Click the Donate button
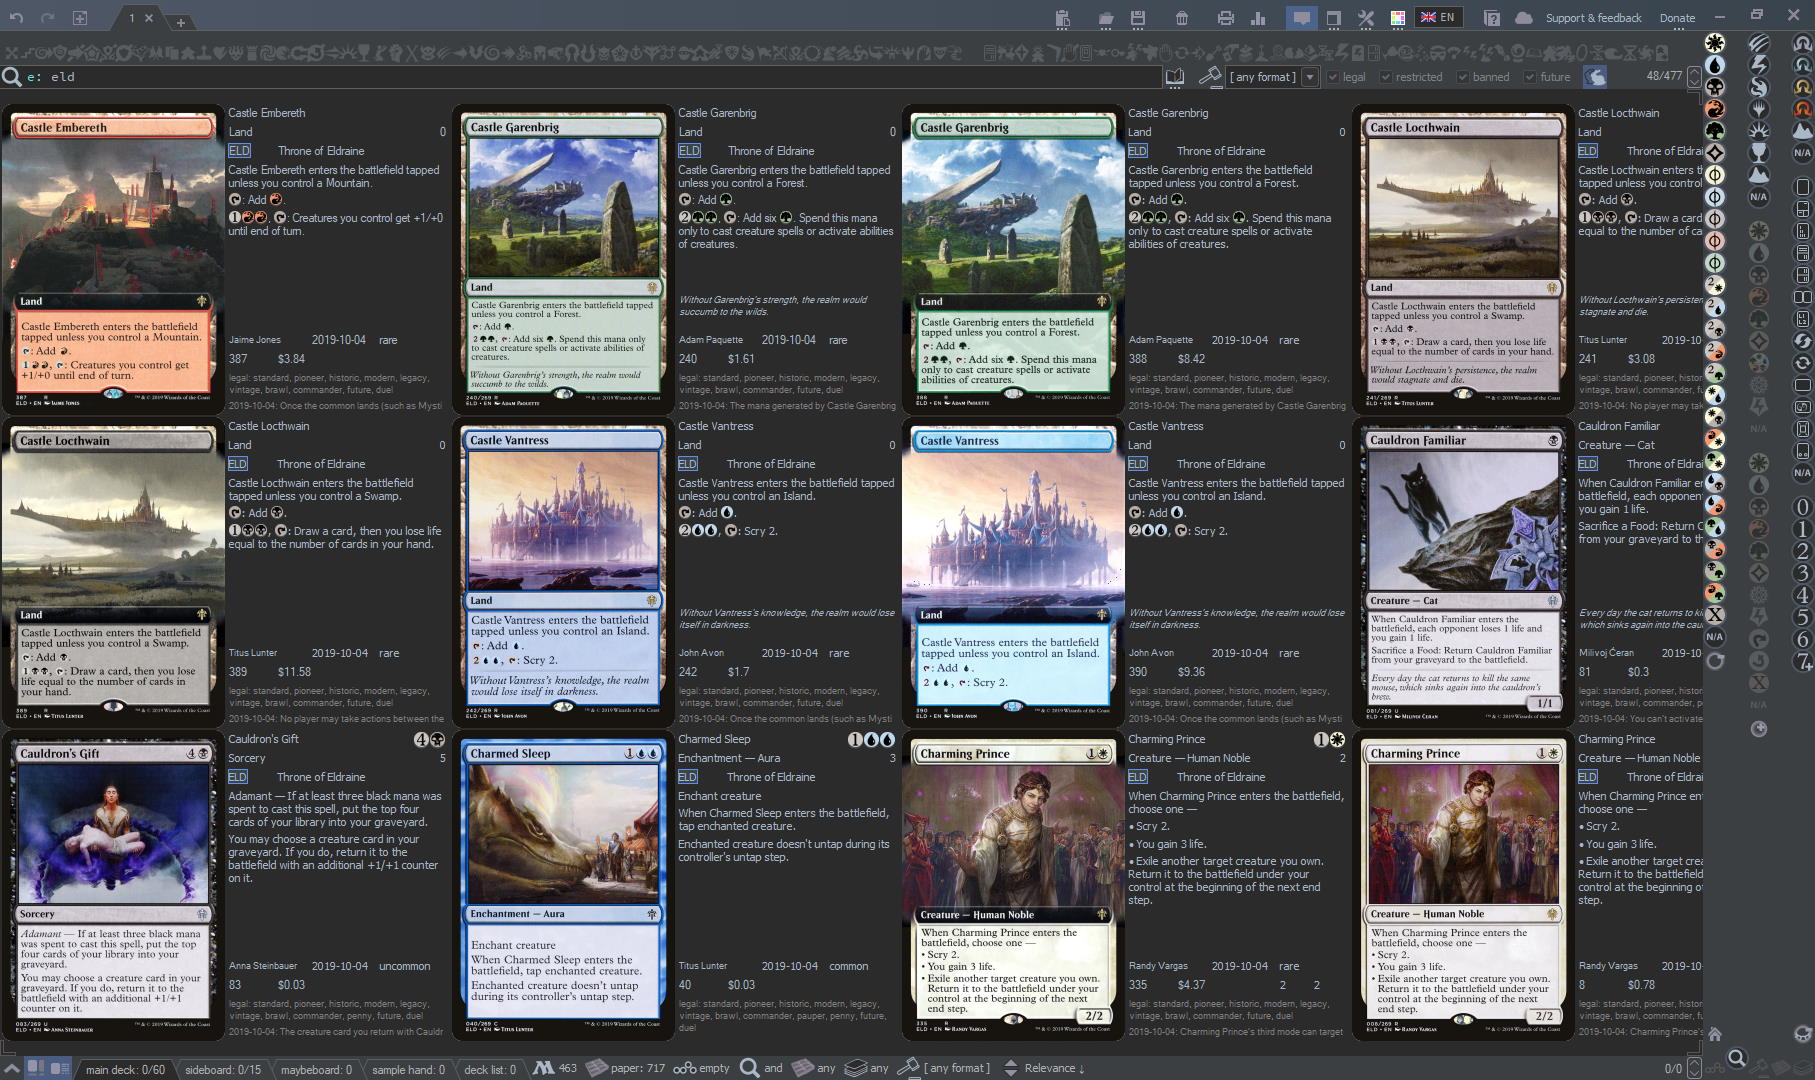The width and height of the screenshot is (1815, 1080). click(x=1677, y=18)
